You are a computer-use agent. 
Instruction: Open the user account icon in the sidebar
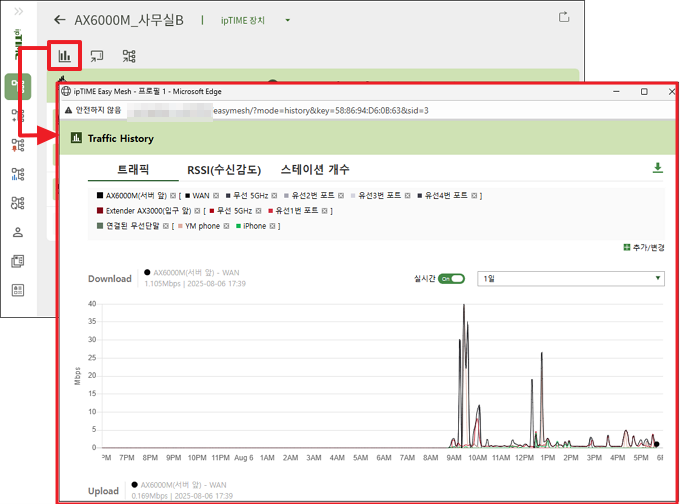click(x=18, y=232)
